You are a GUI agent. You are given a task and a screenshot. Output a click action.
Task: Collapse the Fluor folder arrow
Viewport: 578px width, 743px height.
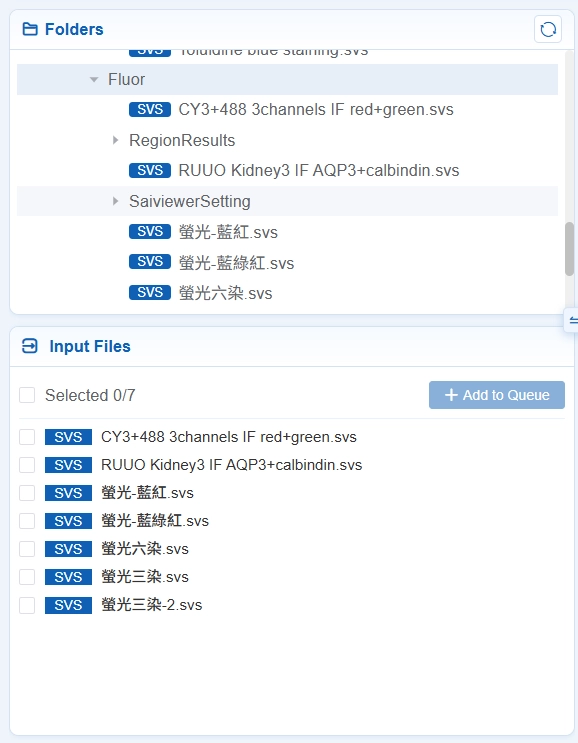pos(94,80)
